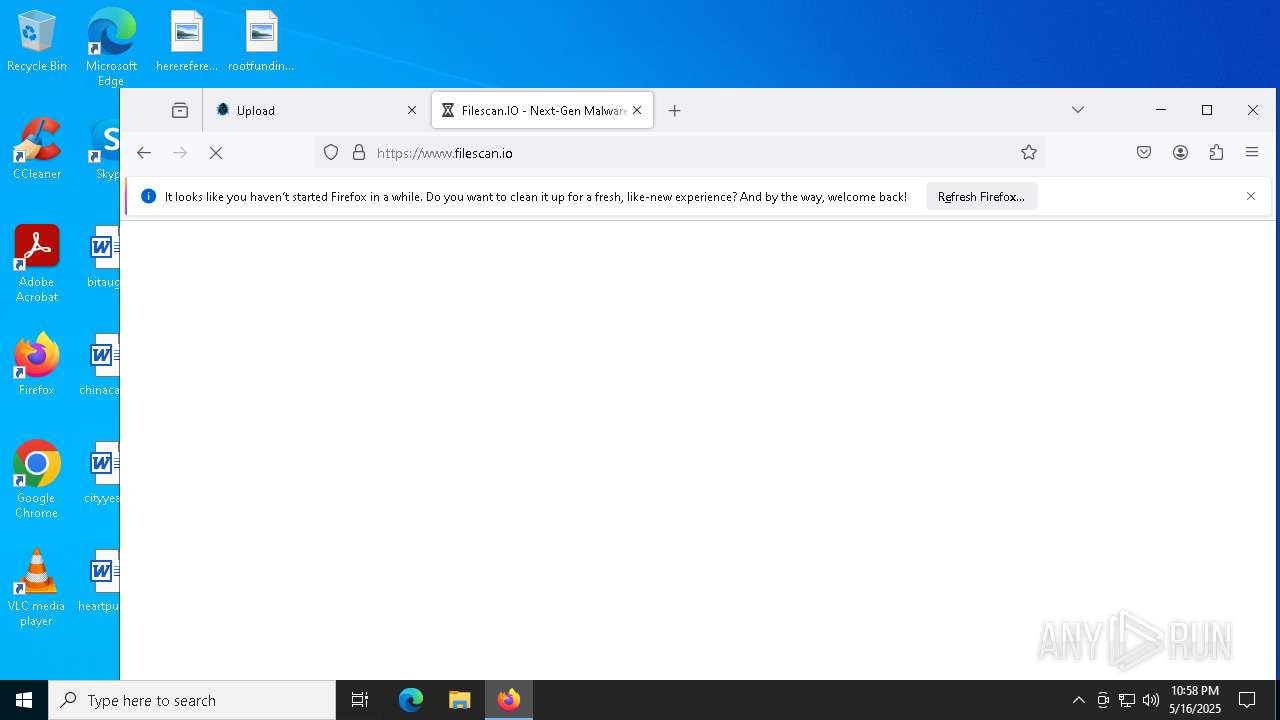Viewport: 1280px width, 720px height.
Task: Launch Edge from the taskbar
Action: tap(411, 700)
